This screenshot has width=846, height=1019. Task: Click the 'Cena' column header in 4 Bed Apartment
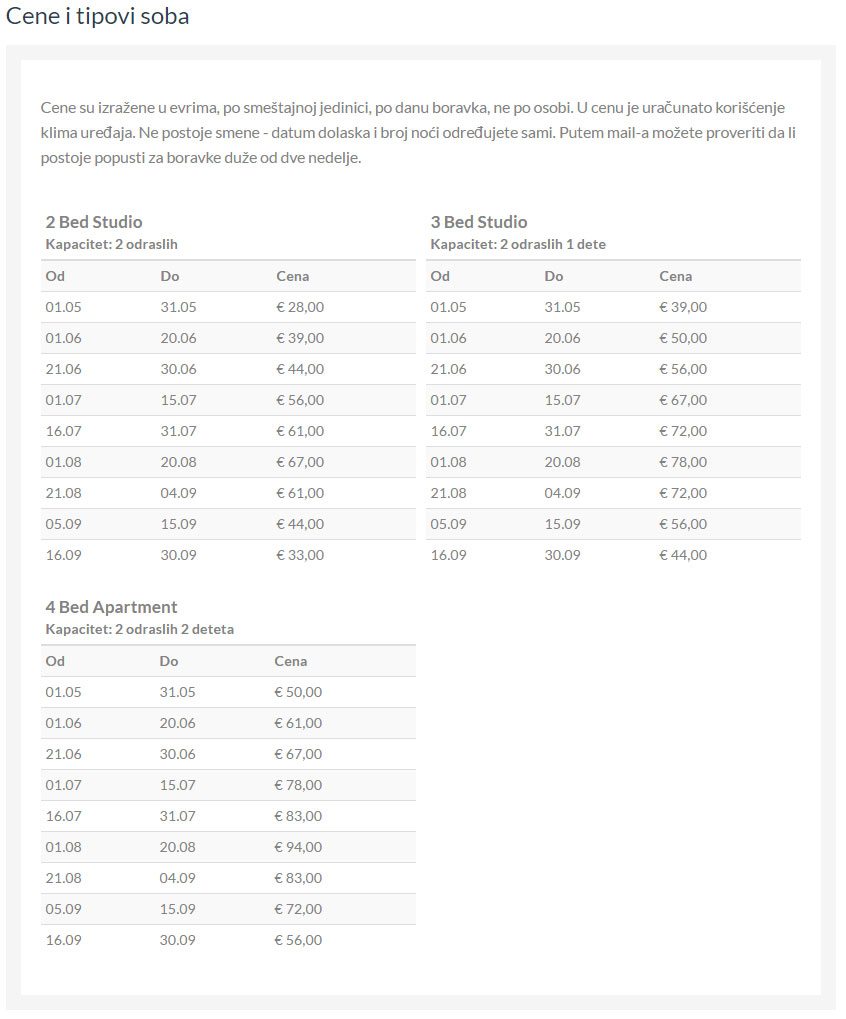point(291,661)
